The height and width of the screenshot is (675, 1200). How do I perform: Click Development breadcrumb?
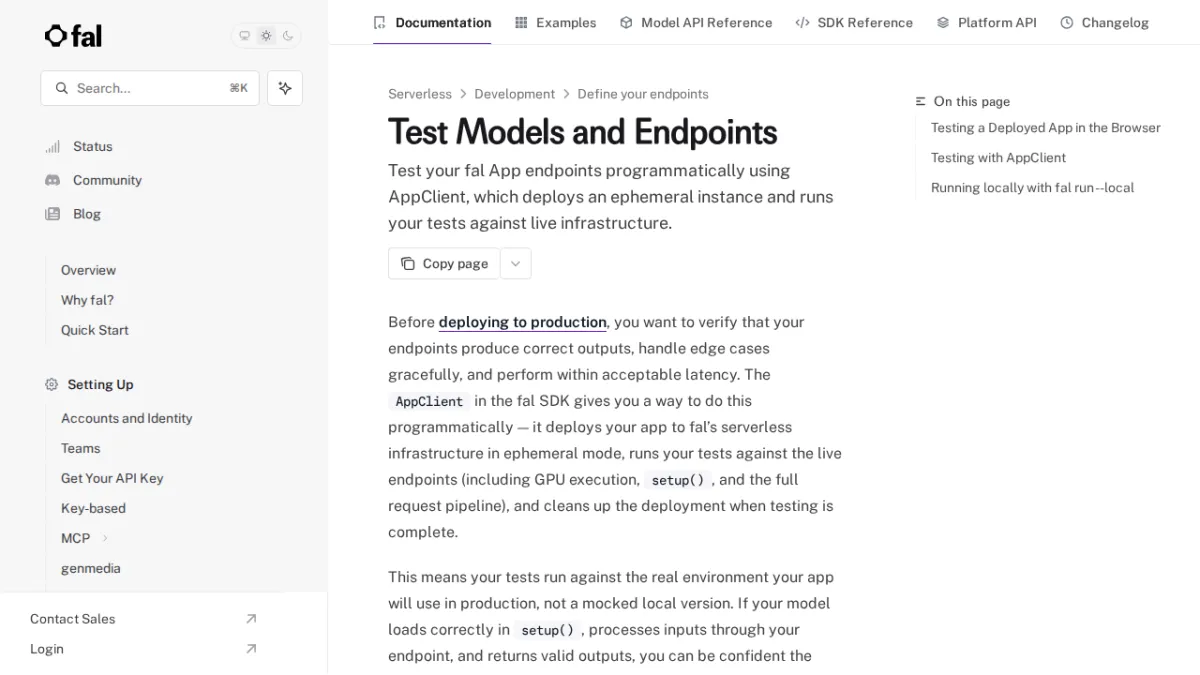(x=514, y=94)
